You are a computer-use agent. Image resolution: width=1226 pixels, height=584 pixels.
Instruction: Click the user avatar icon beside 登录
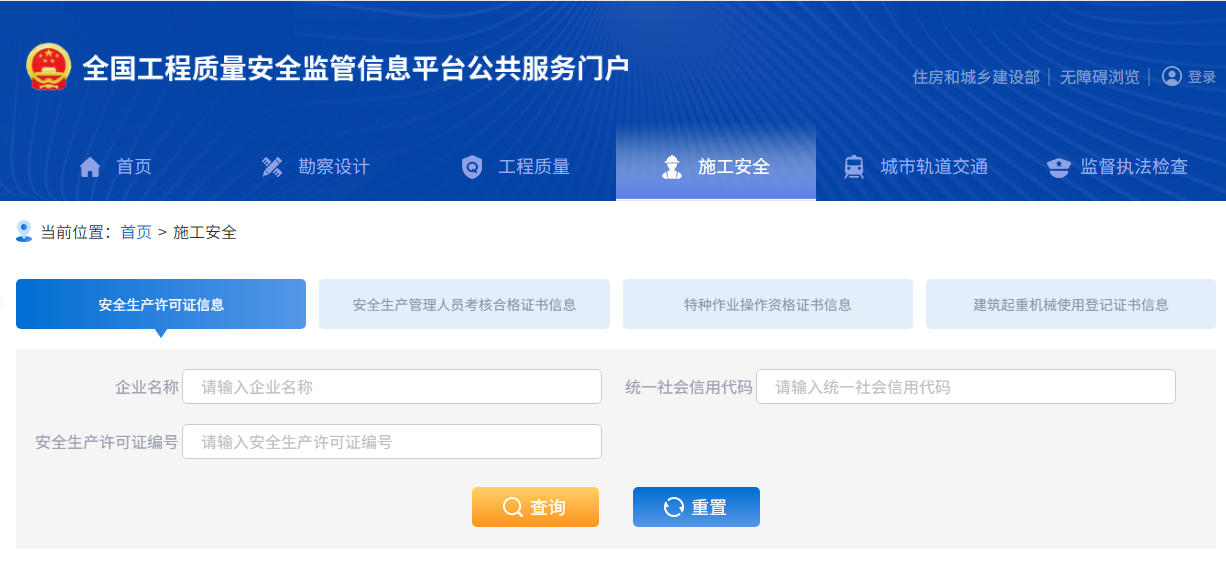[1172, 77]
